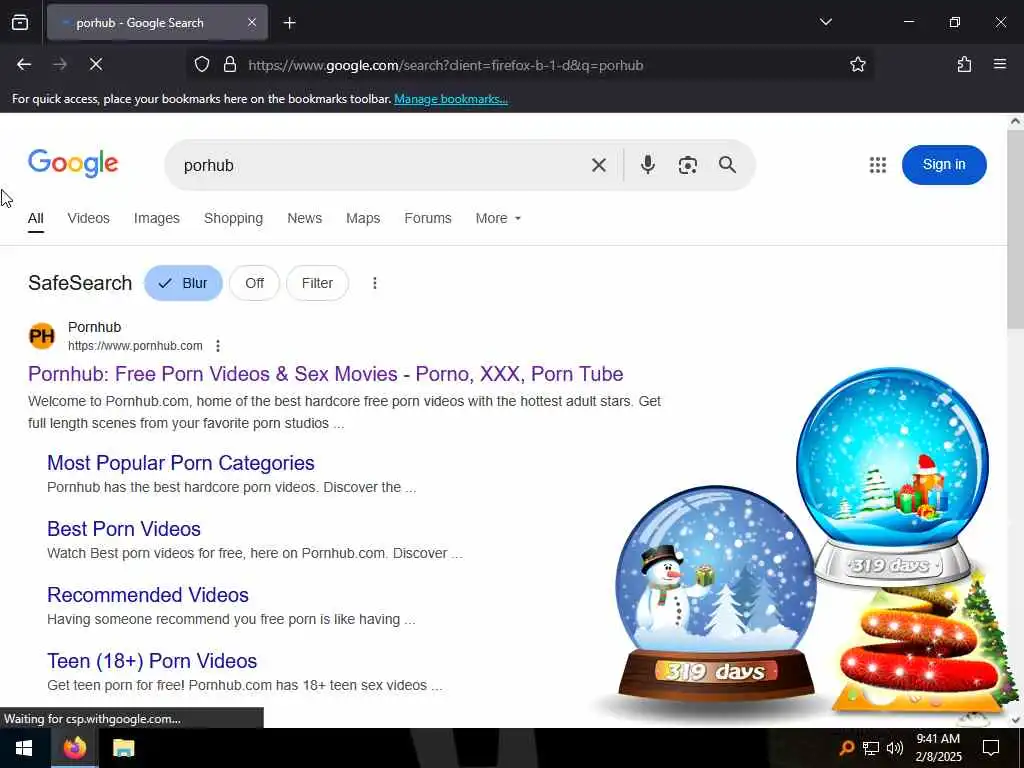Click Firefox icon in taskbar
This screenshot has width=1024, height=768.
point(74,748)
